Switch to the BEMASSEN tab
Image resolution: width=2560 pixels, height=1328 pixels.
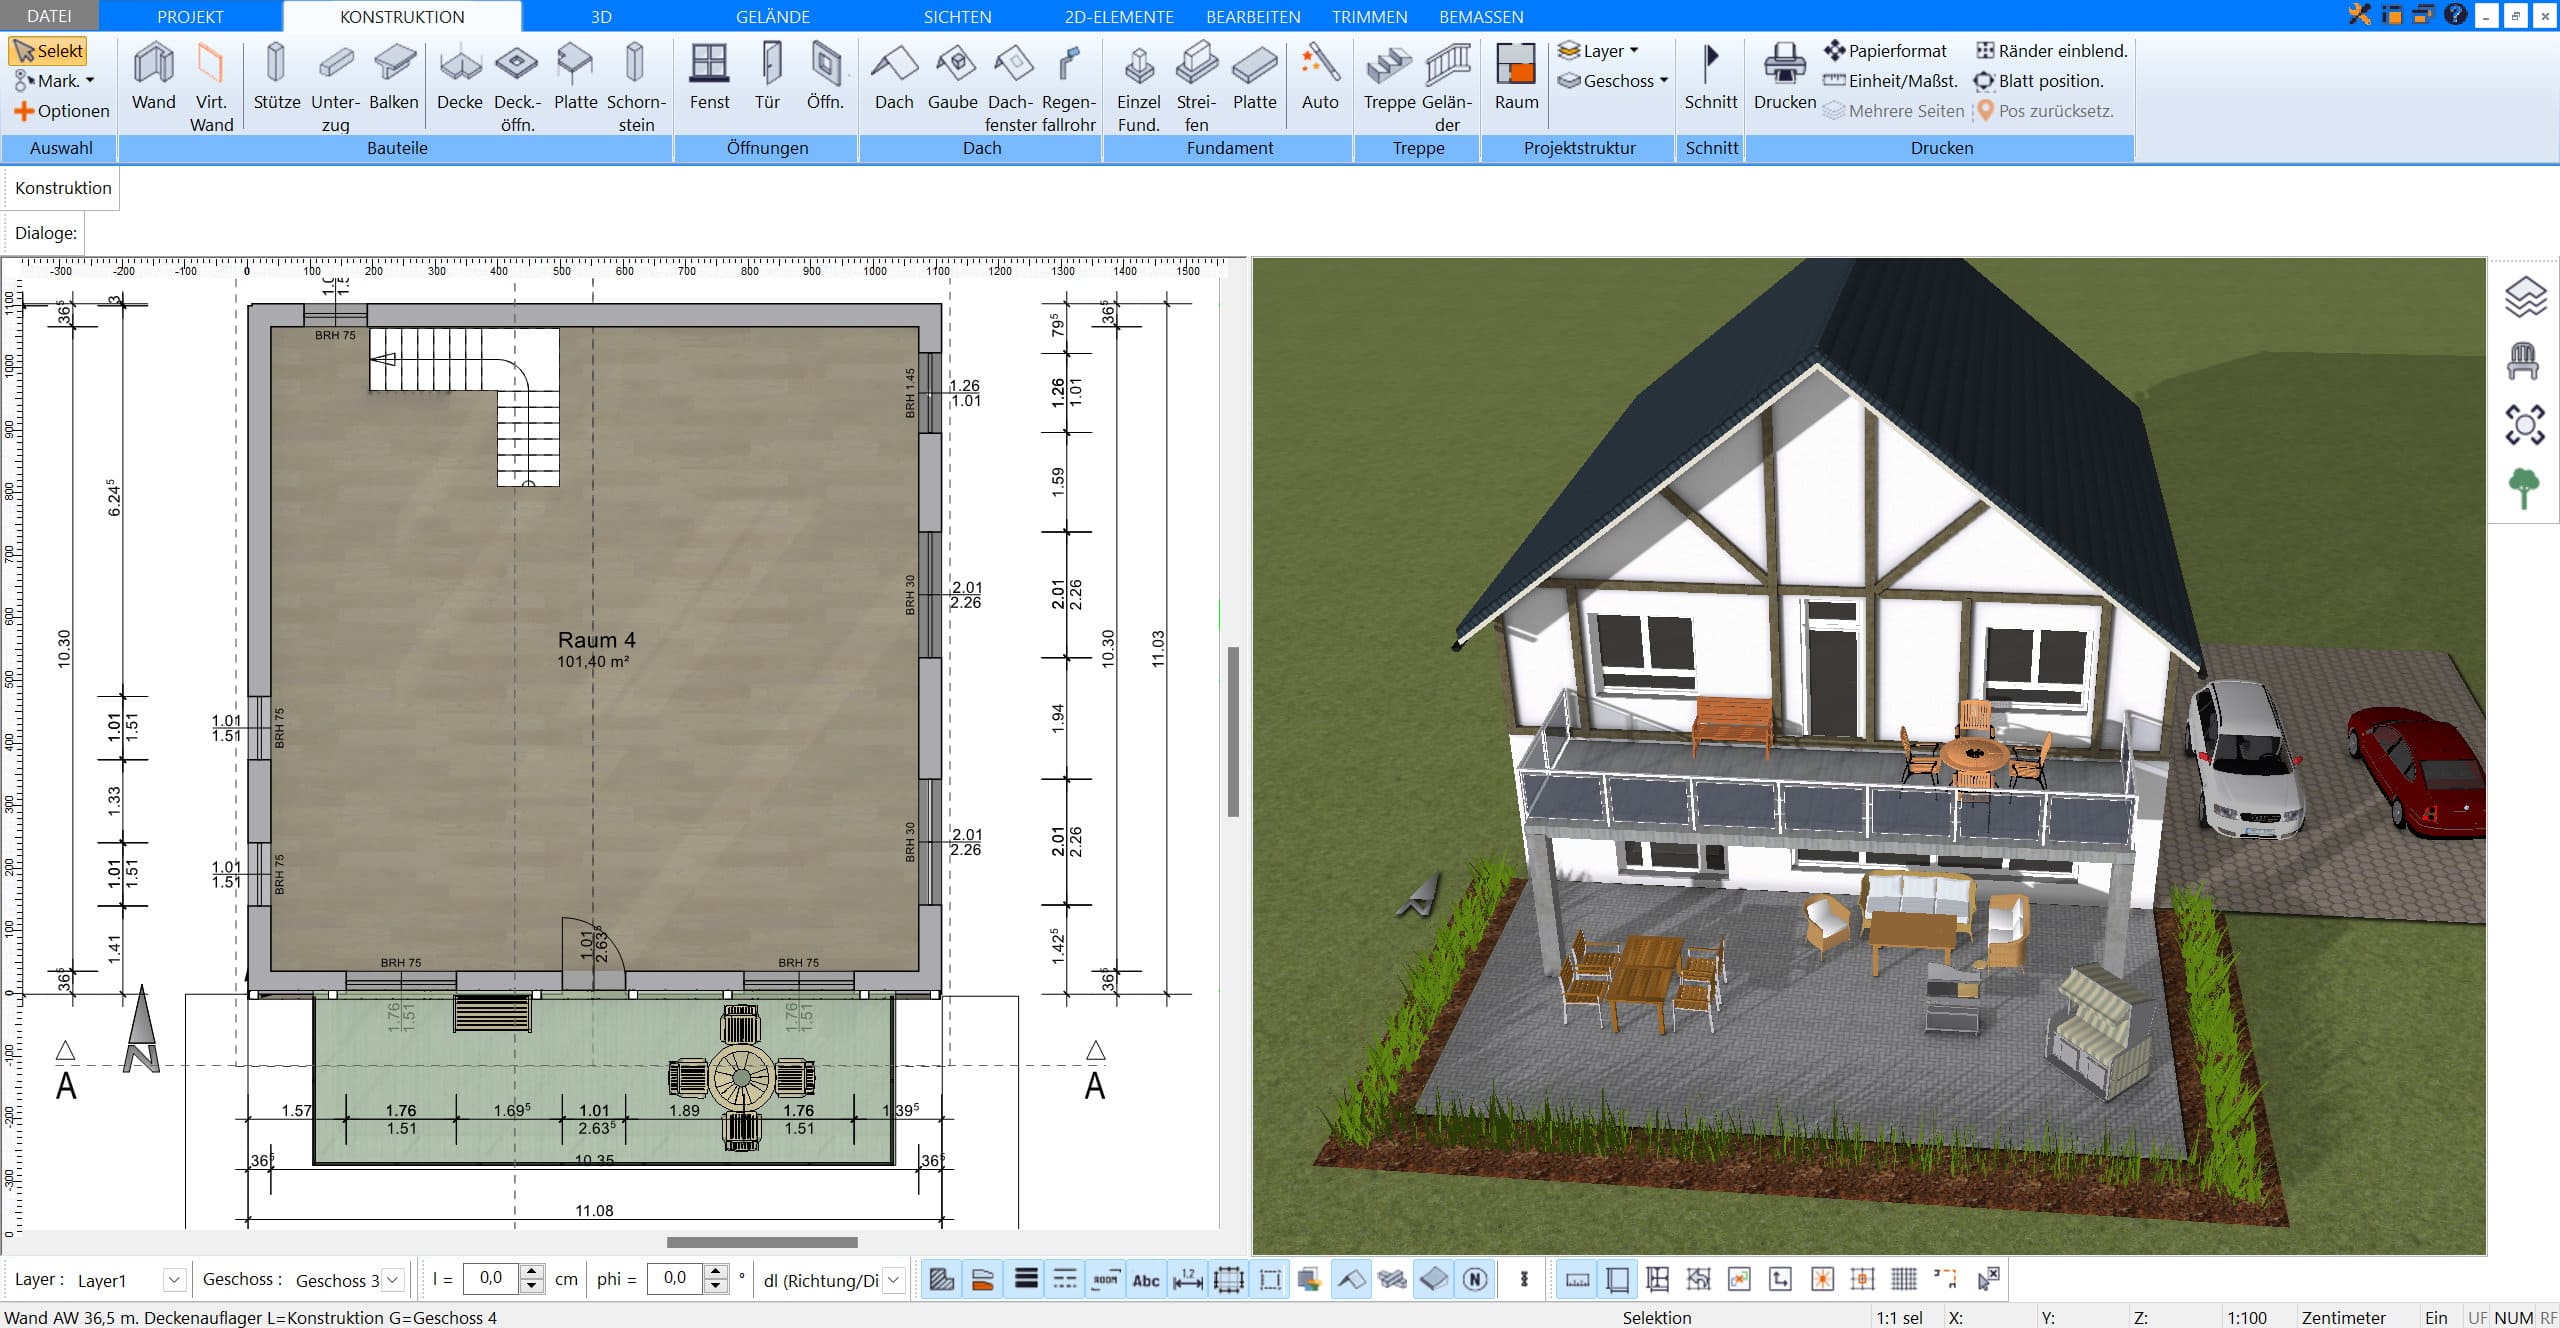(x=1481, y=16)
